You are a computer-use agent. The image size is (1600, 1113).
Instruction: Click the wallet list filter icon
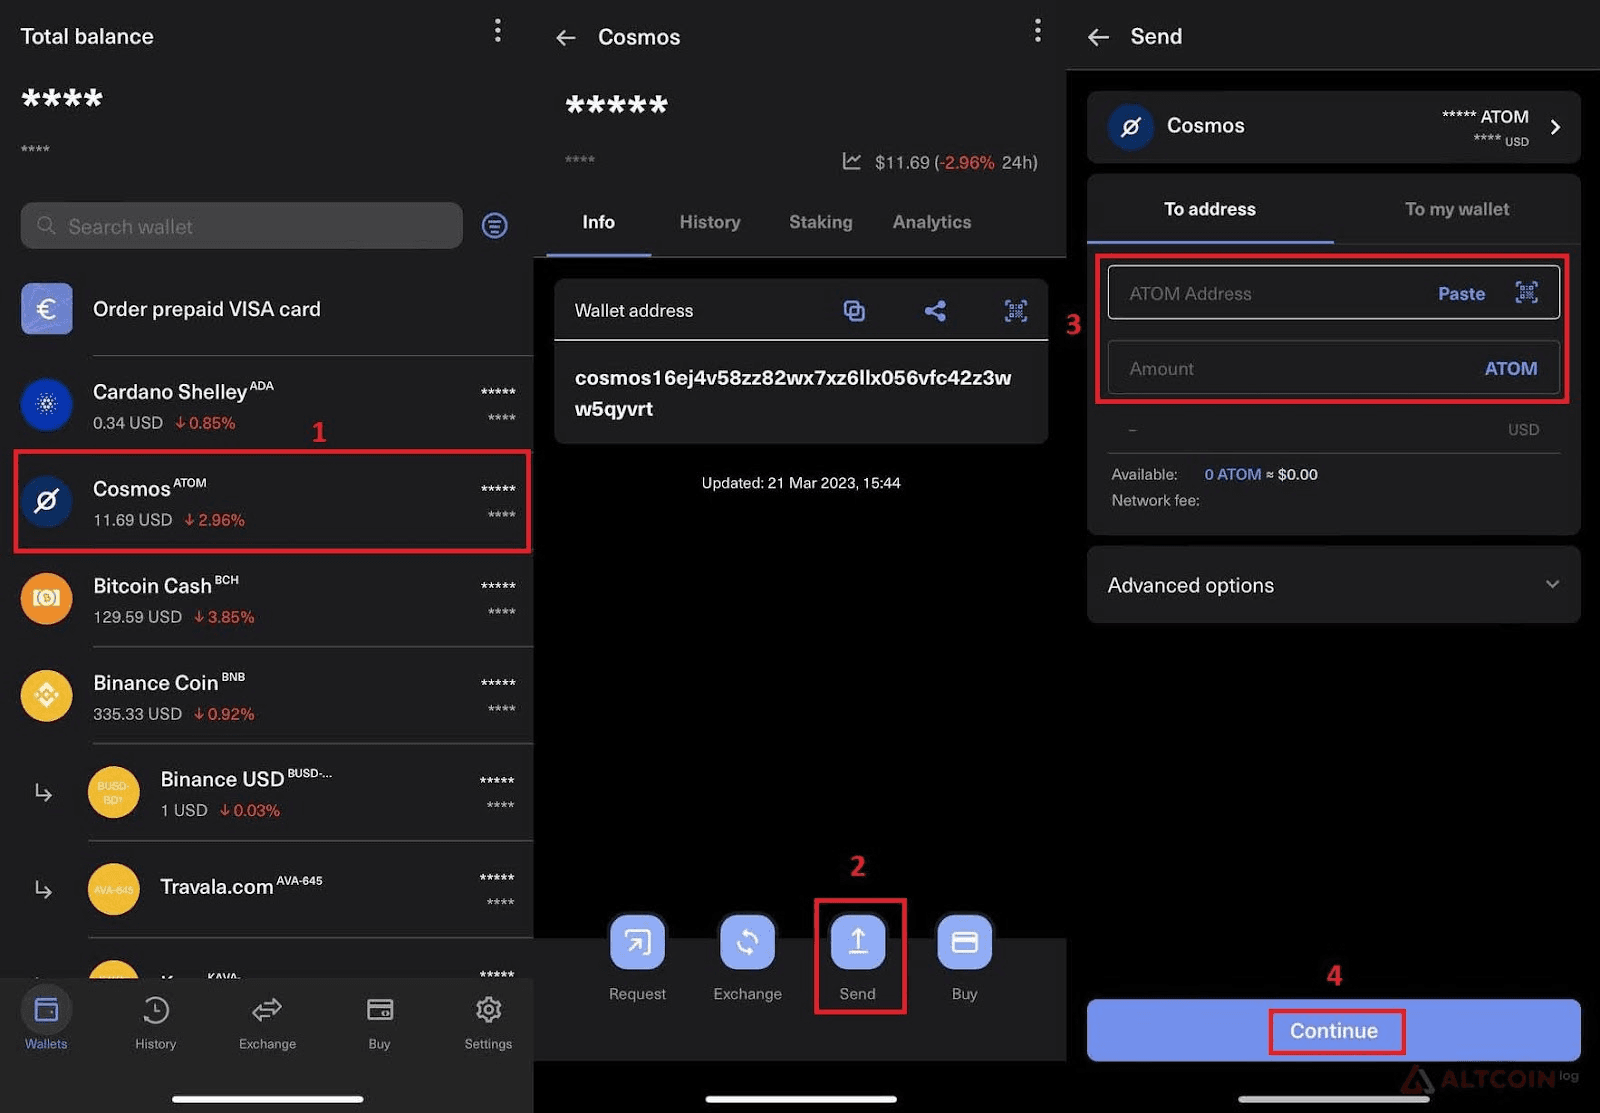point(494,226)
